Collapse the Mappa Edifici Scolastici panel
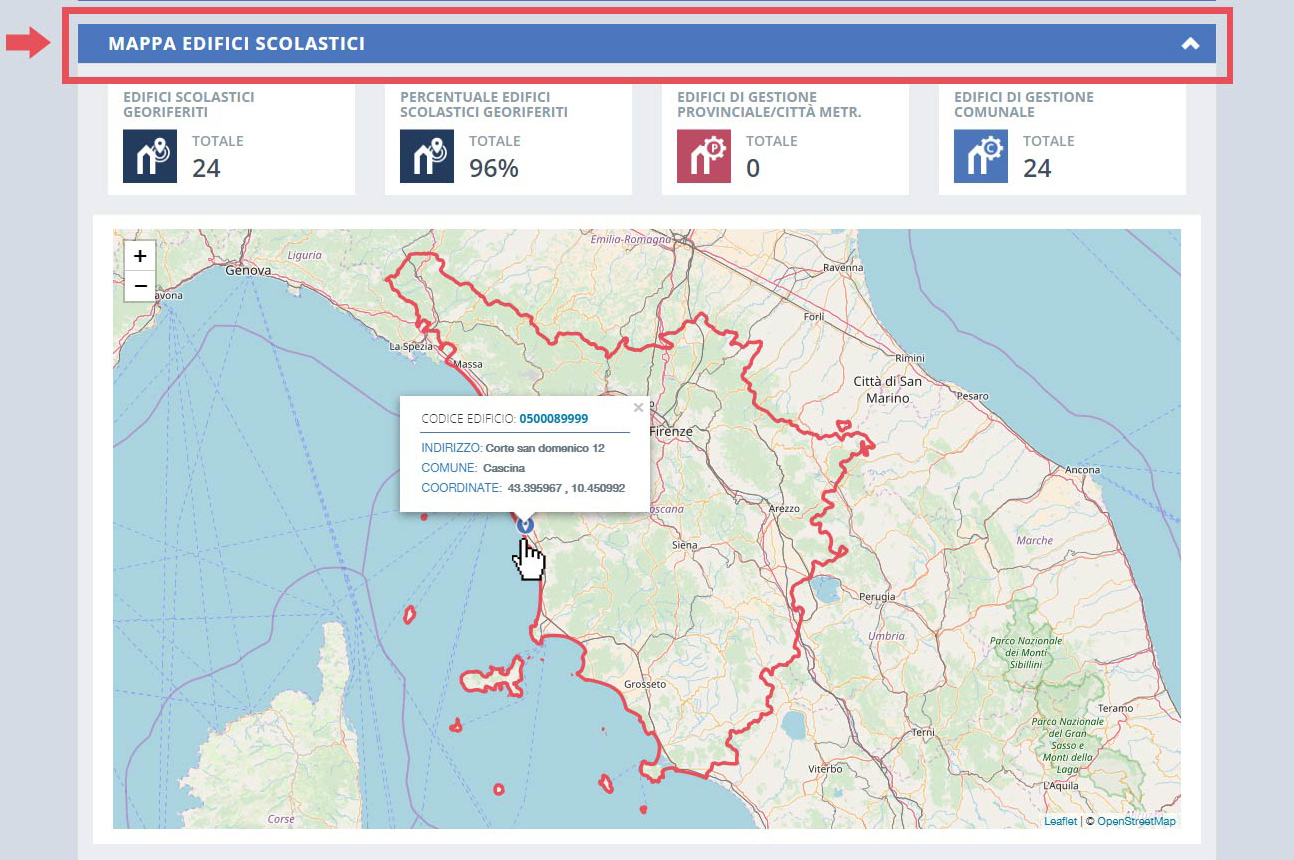The image size is (1294, 860). coord(1190,44)
